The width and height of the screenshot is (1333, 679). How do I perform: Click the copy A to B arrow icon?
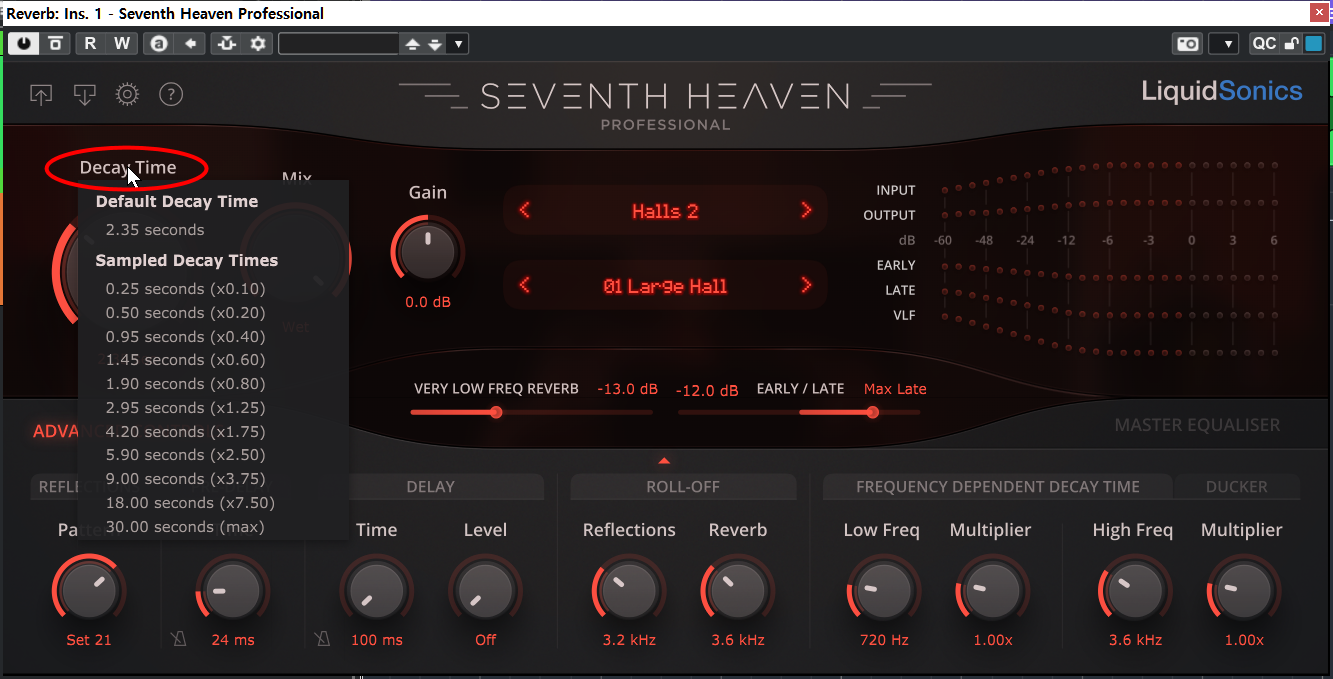[191, 43]
